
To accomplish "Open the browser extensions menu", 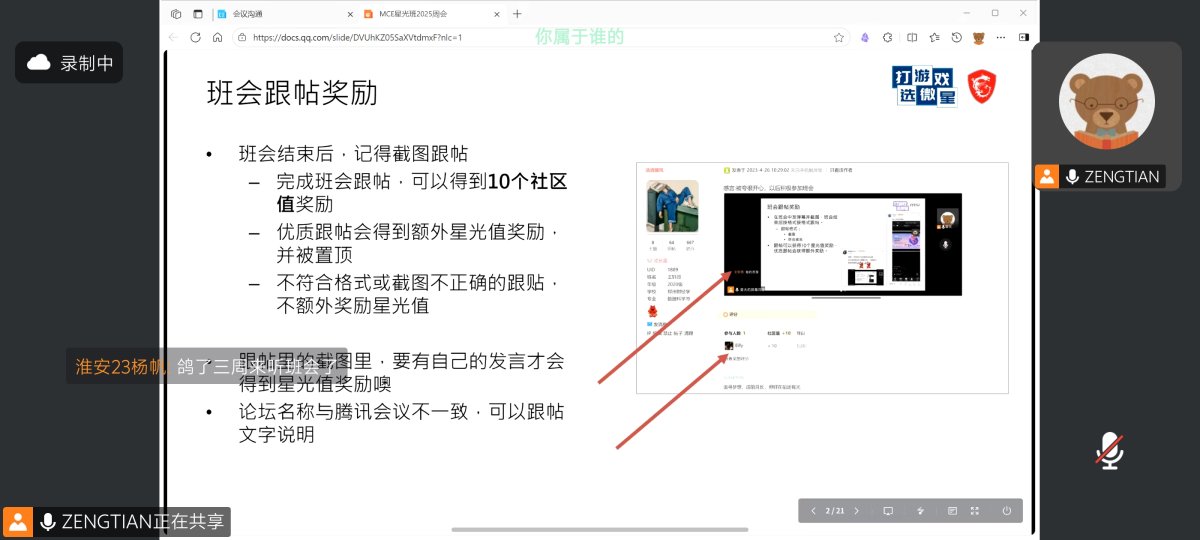I will [888, 37].
